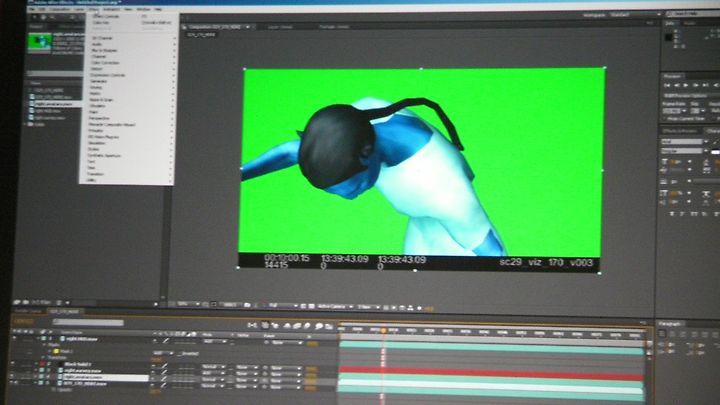Jump to last frame in Preview panel
Viewport: 720px width, 405px height.
click(705, 85)
